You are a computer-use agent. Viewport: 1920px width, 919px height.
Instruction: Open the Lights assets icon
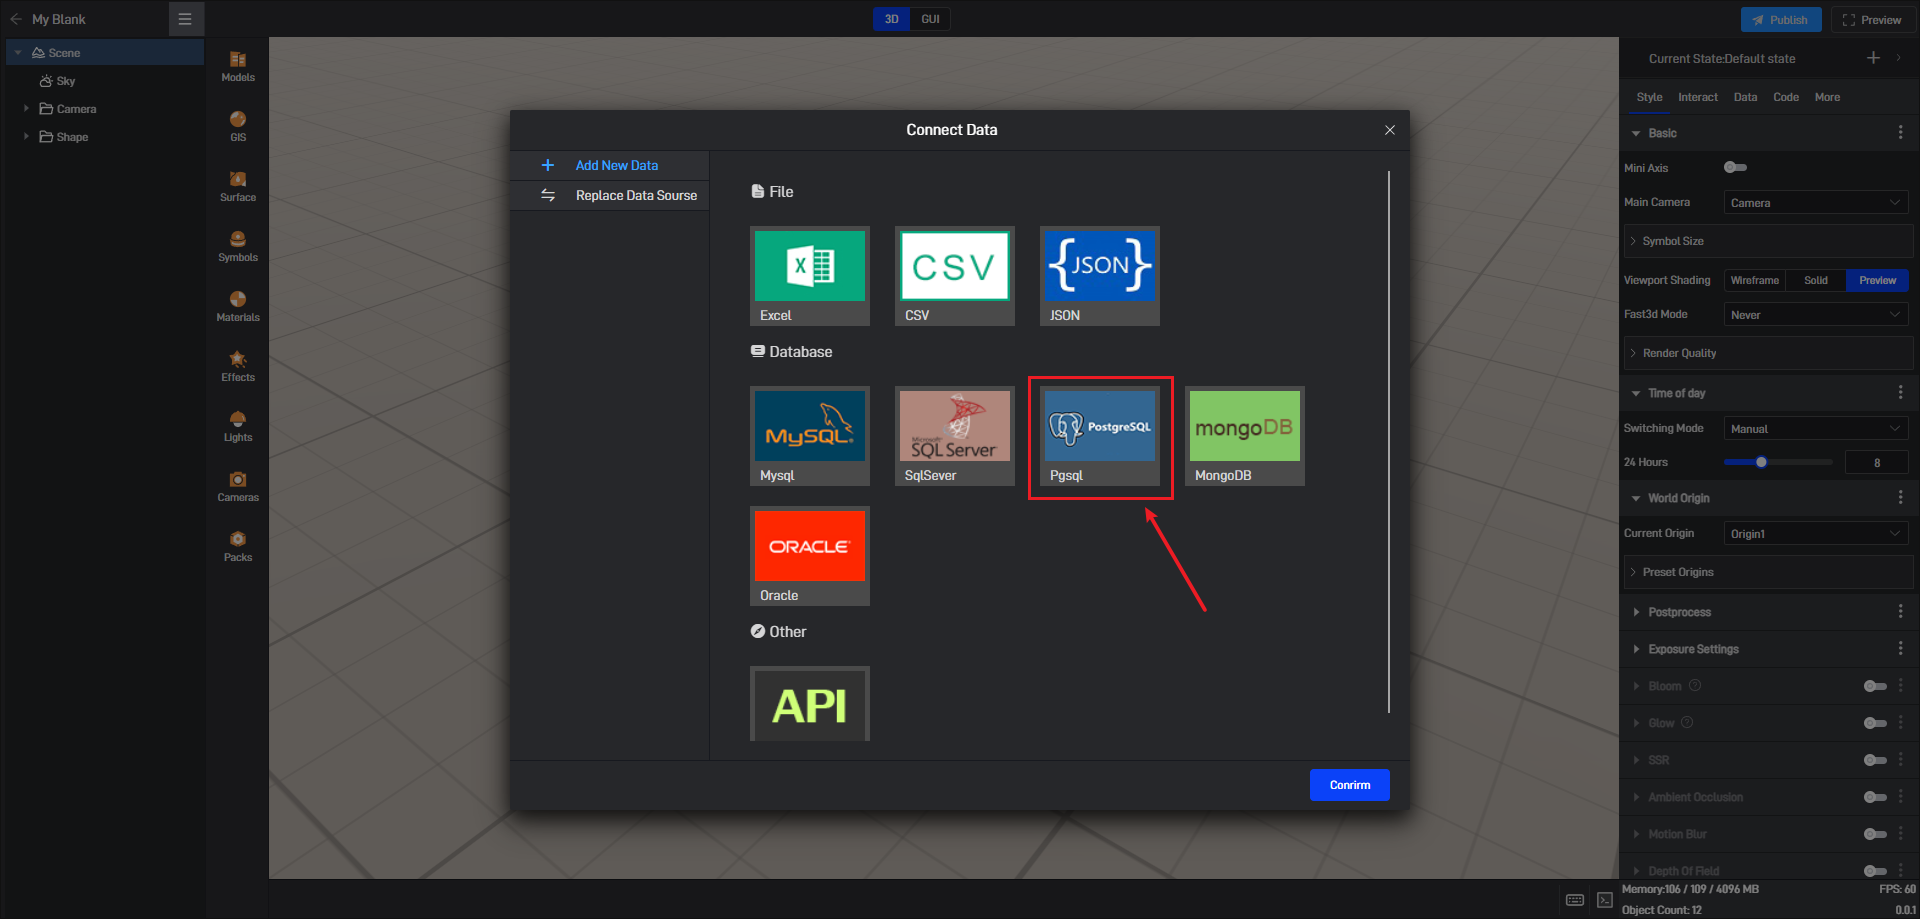click(x=238, y=426)
